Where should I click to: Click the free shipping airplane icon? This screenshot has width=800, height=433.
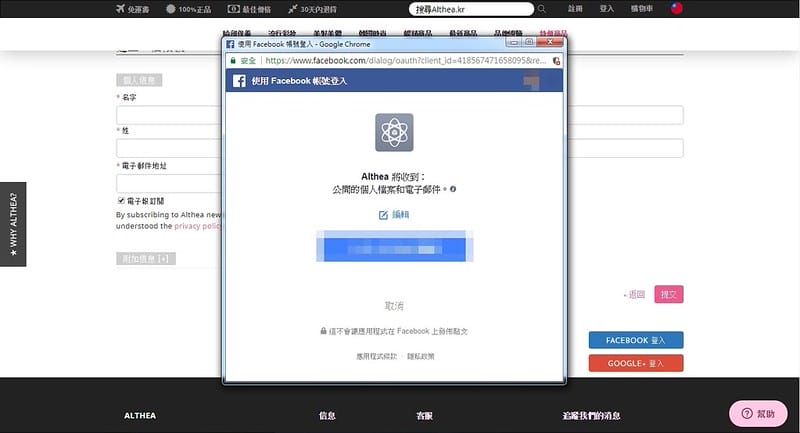point(120,8)
